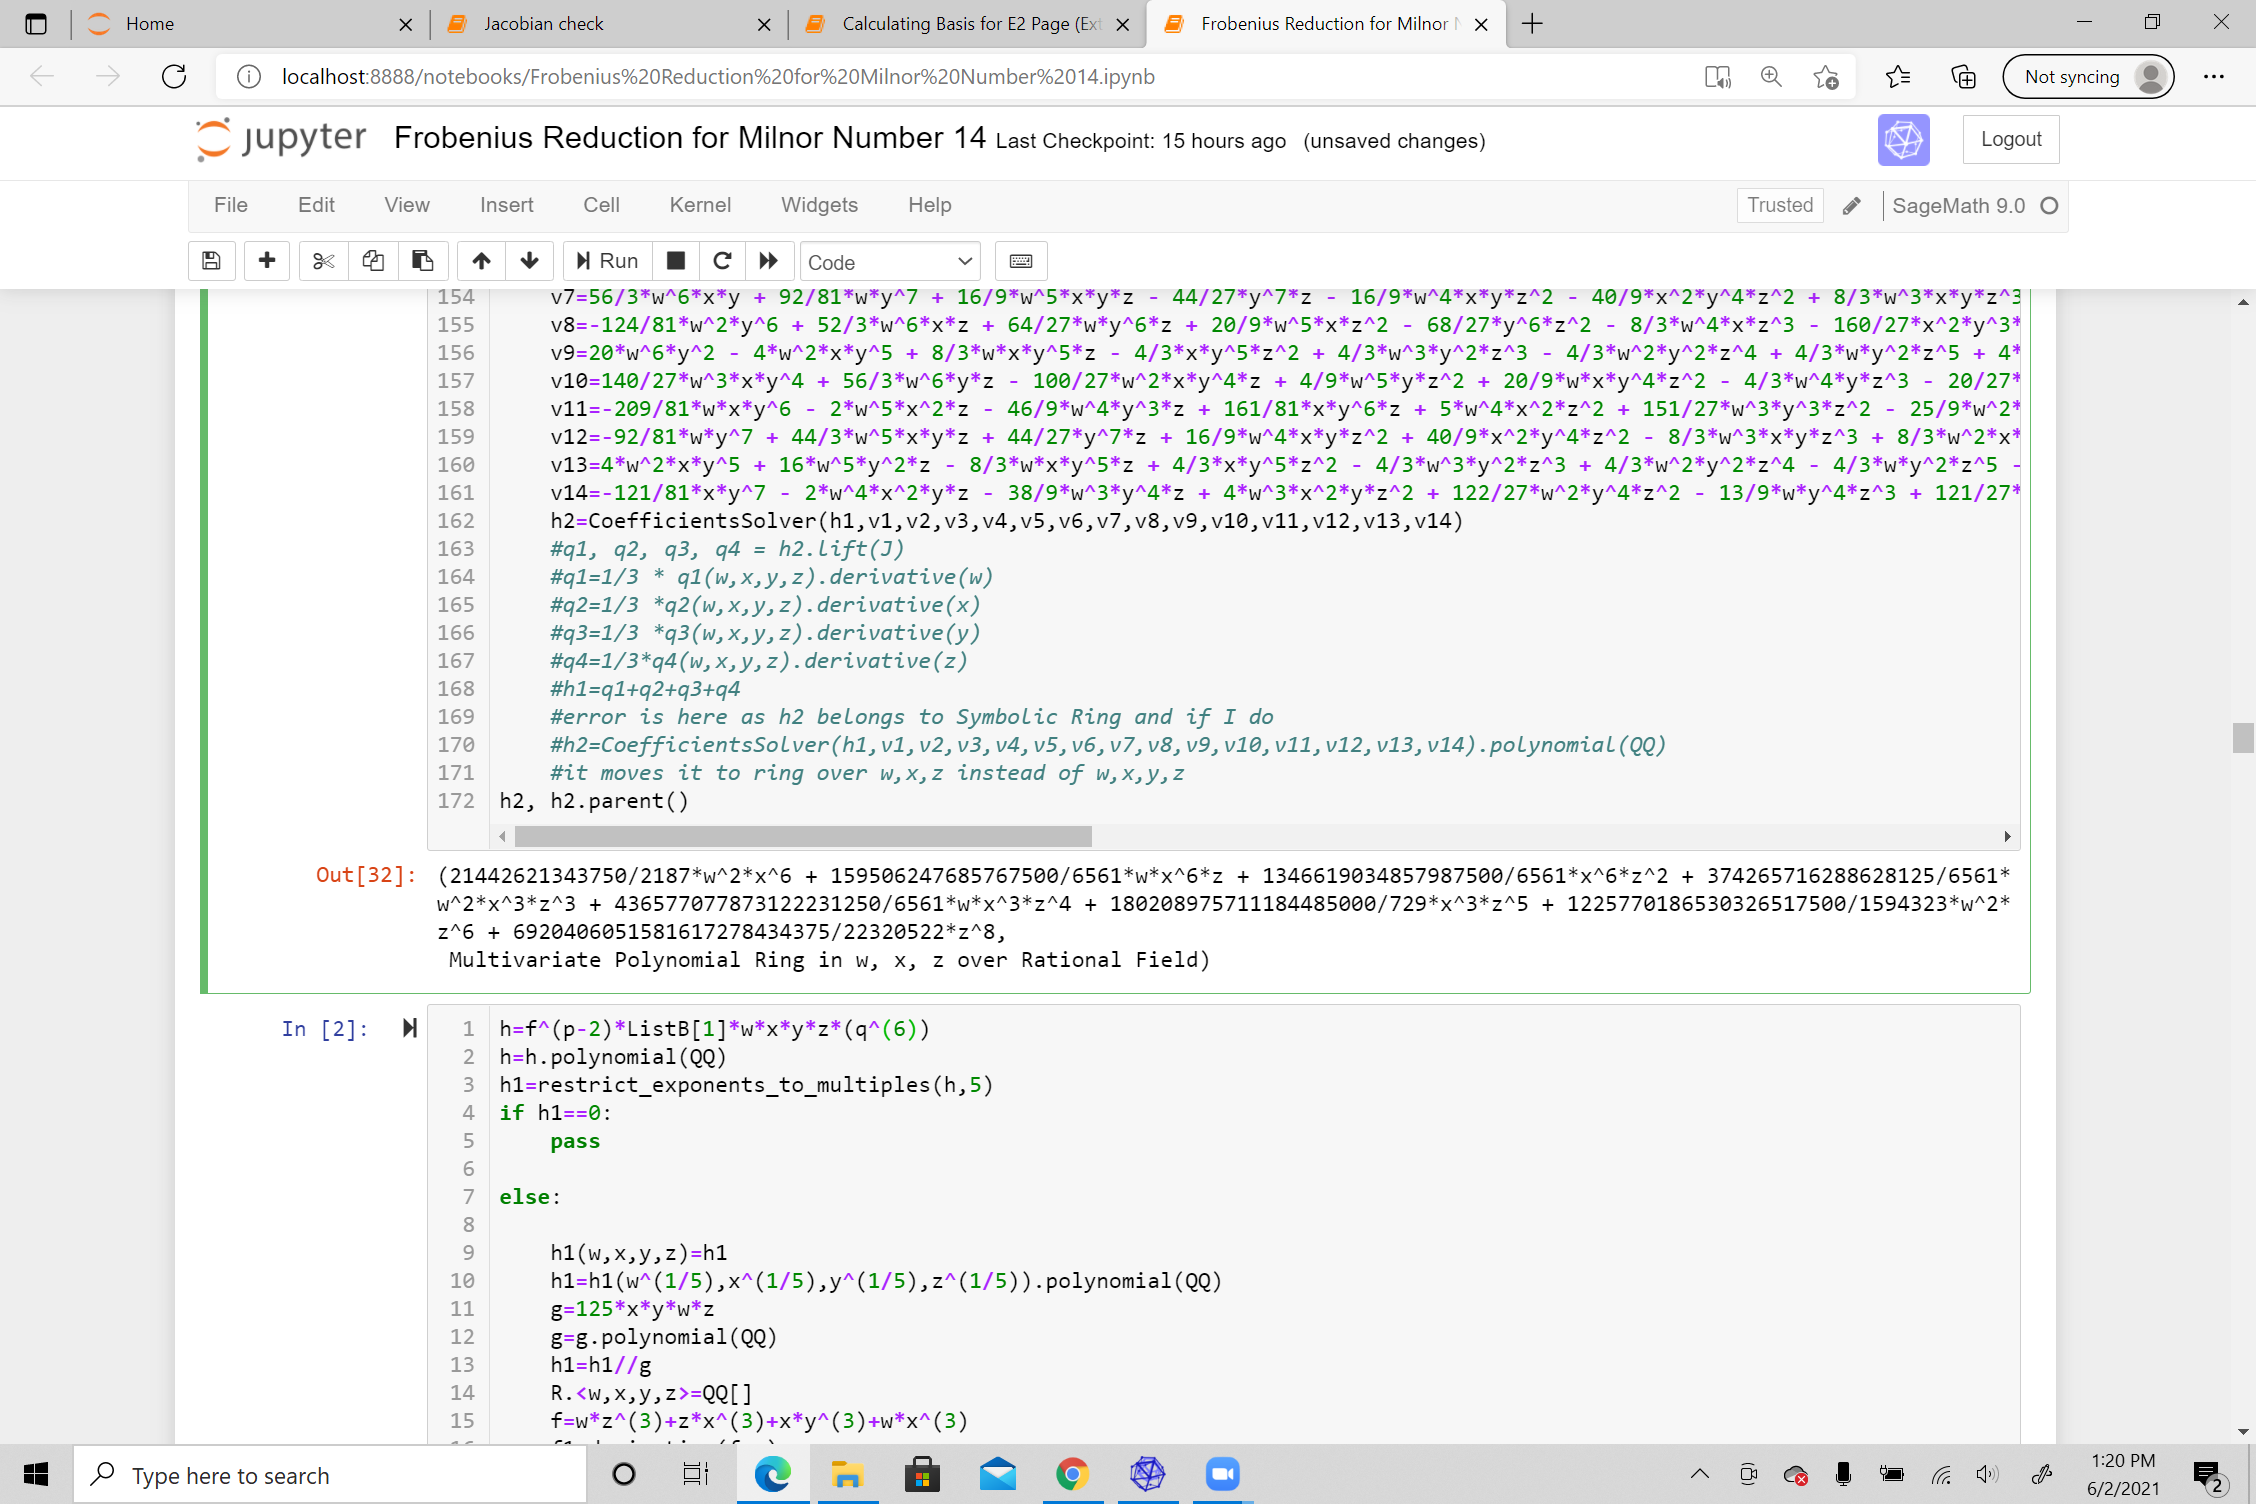Screen dimensions: 2256x1504
Task: Switch to the Jacobian check tab
Action: (544, 24)
